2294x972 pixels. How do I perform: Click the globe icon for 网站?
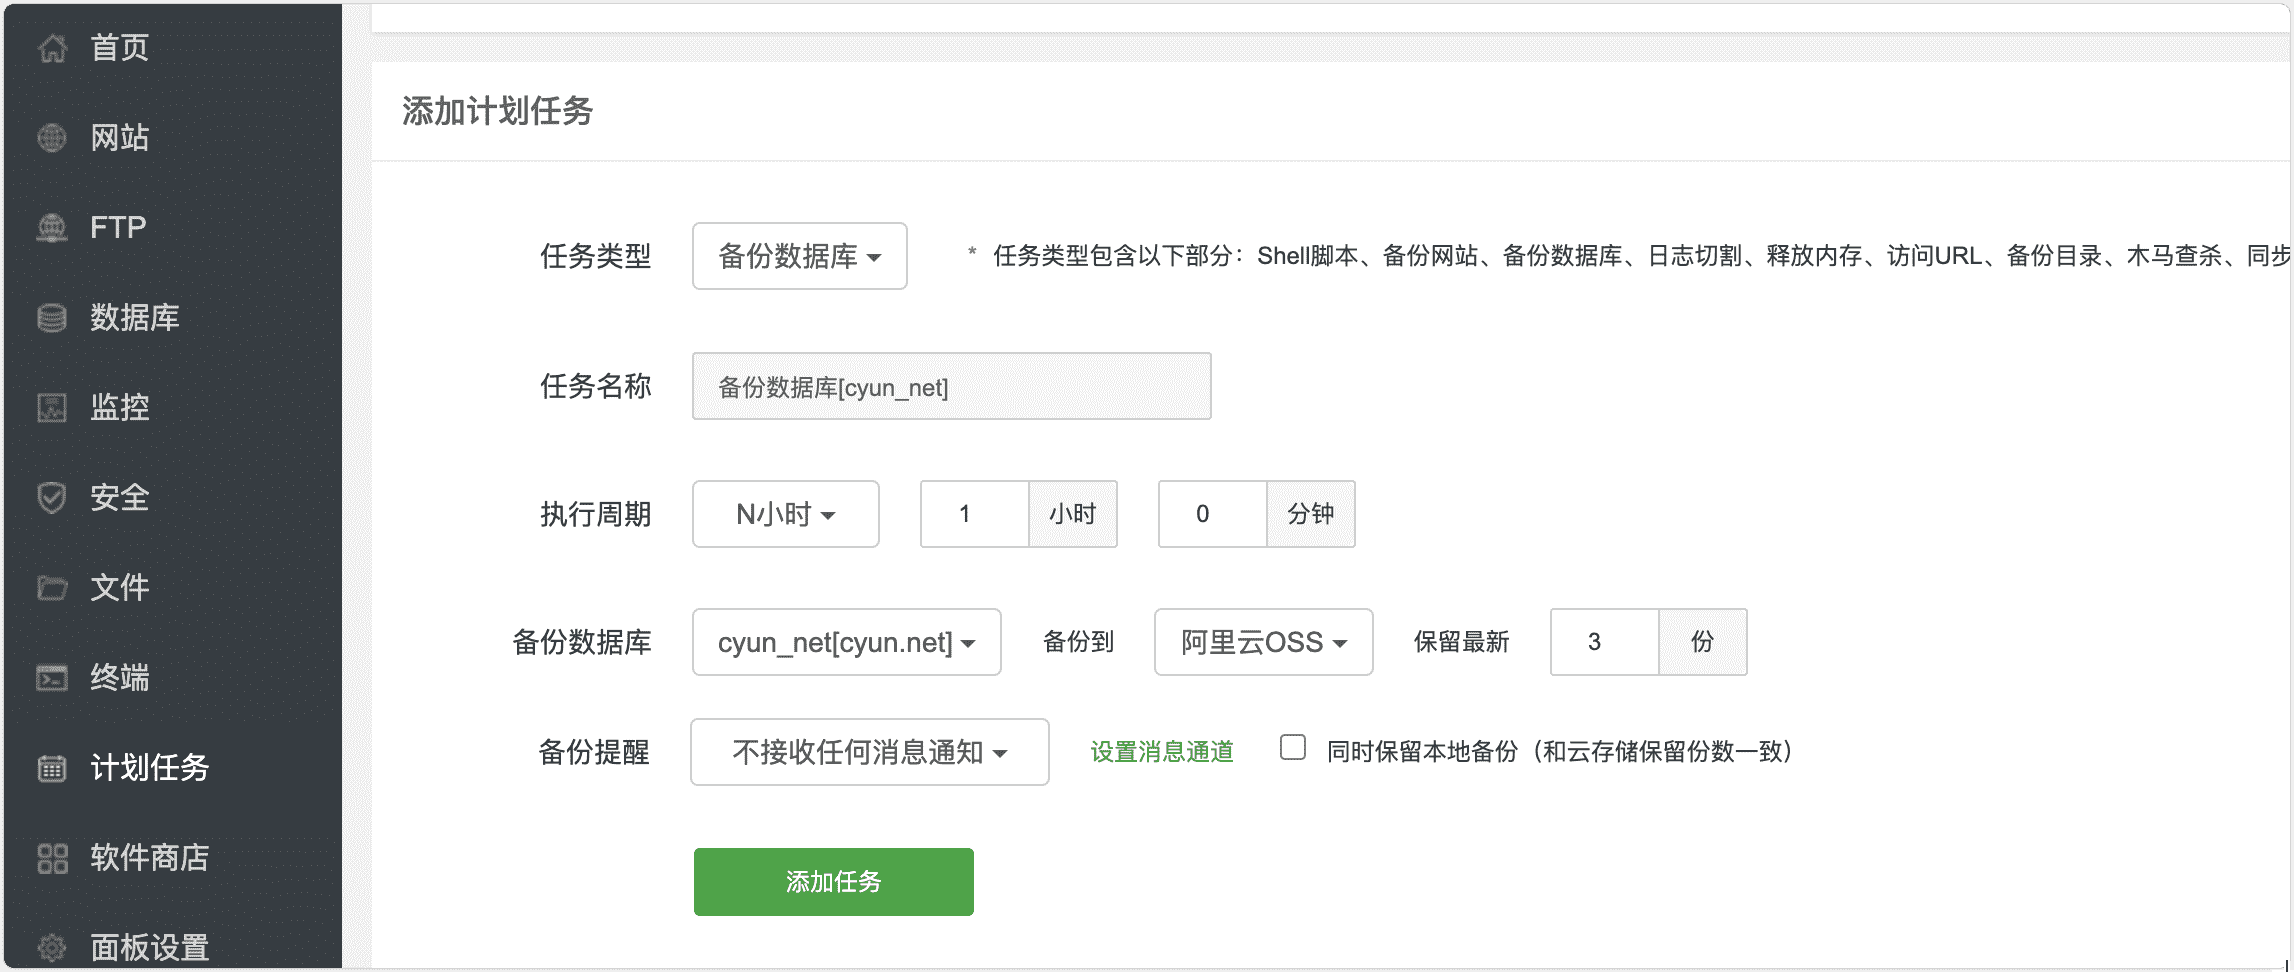52,137
